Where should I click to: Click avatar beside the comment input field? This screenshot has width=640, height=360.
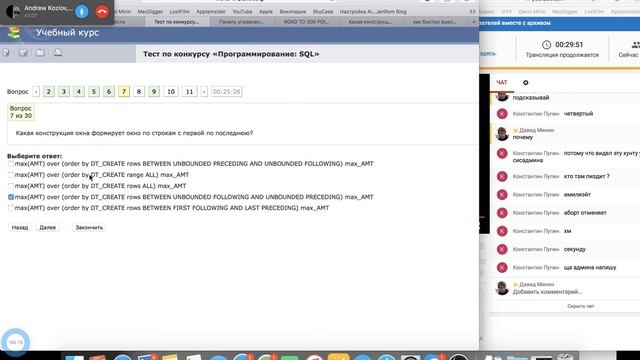(502, 288)
